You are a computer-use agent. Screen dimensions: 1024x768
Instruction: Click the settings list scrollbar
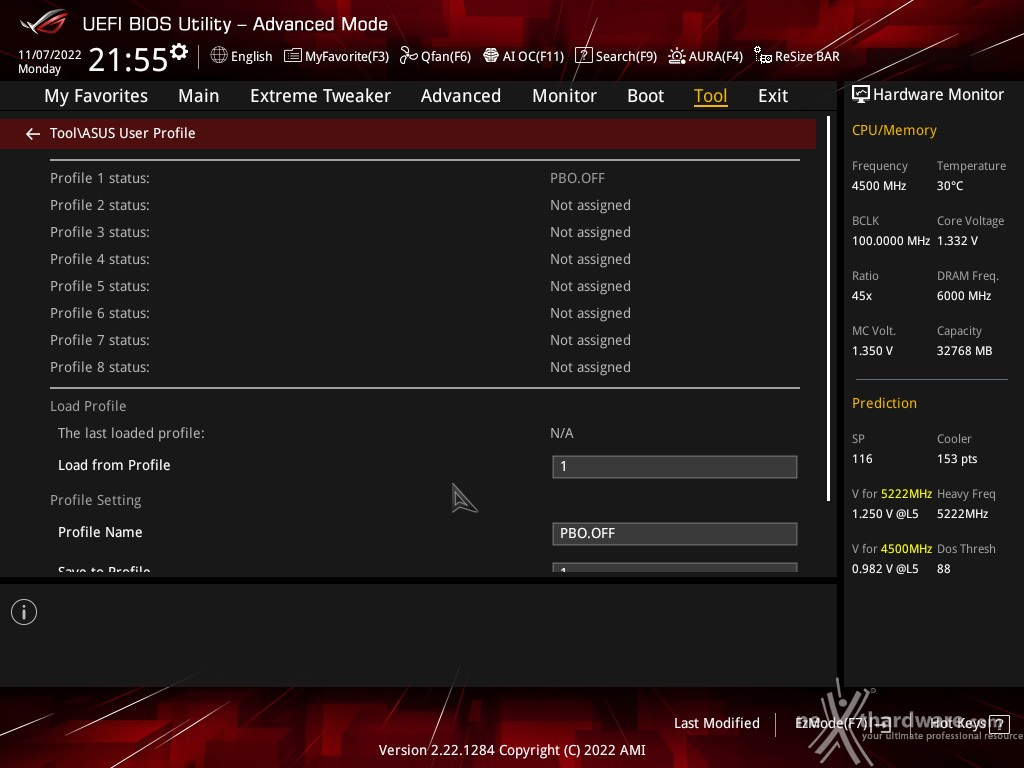828,309
